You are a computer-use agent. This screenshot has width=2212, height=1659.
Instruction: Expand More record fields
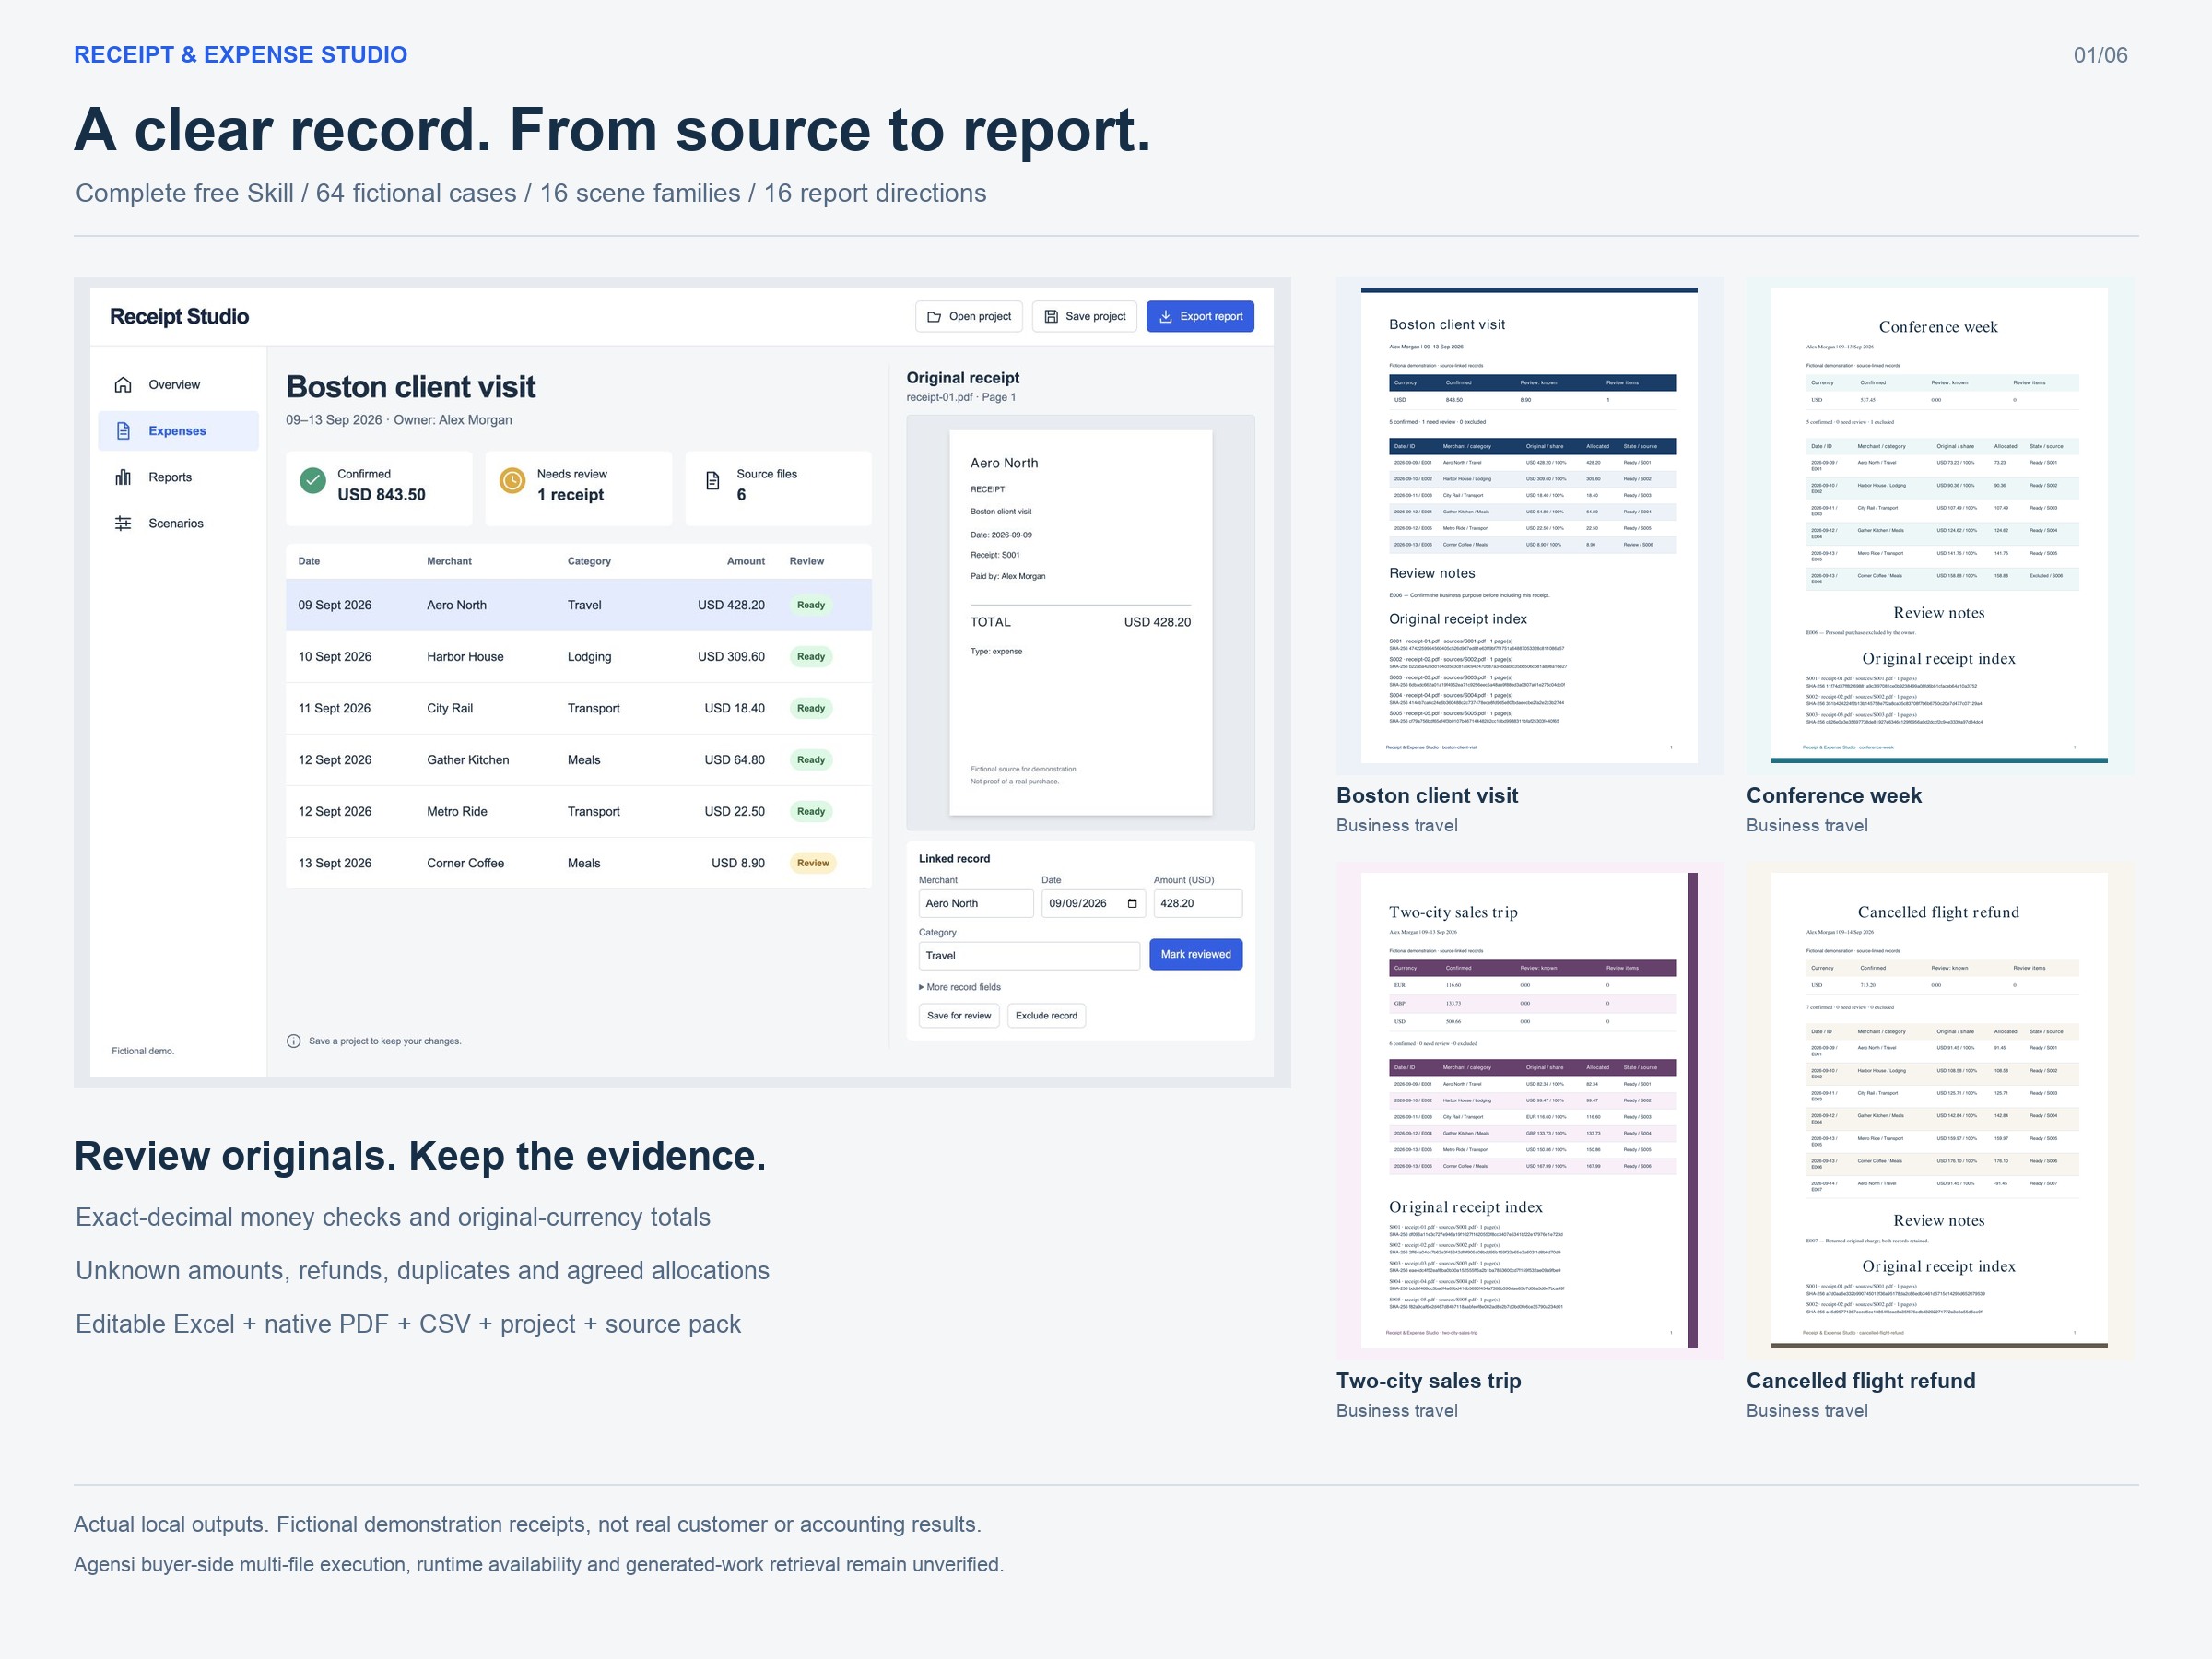pos(959,987)
